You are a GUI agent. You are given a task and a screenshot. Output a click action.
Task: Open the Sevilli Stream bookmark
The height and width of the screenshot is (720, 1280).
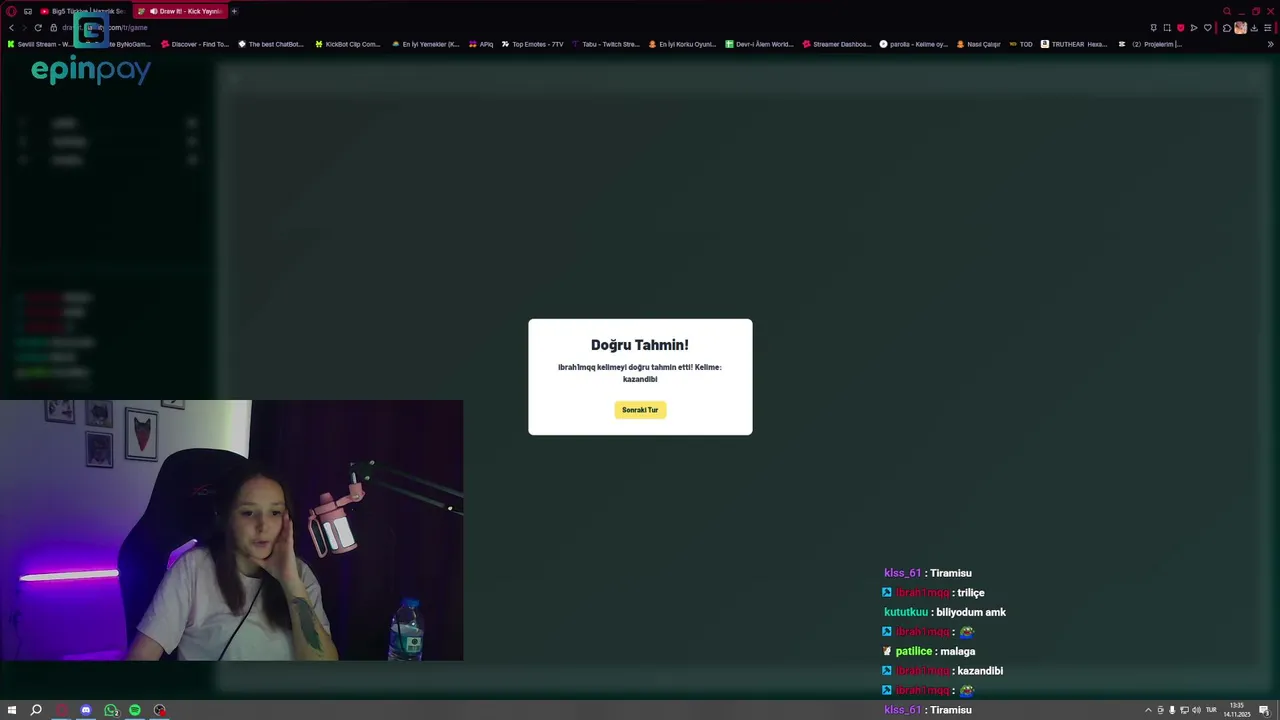(x=40, y=44)
